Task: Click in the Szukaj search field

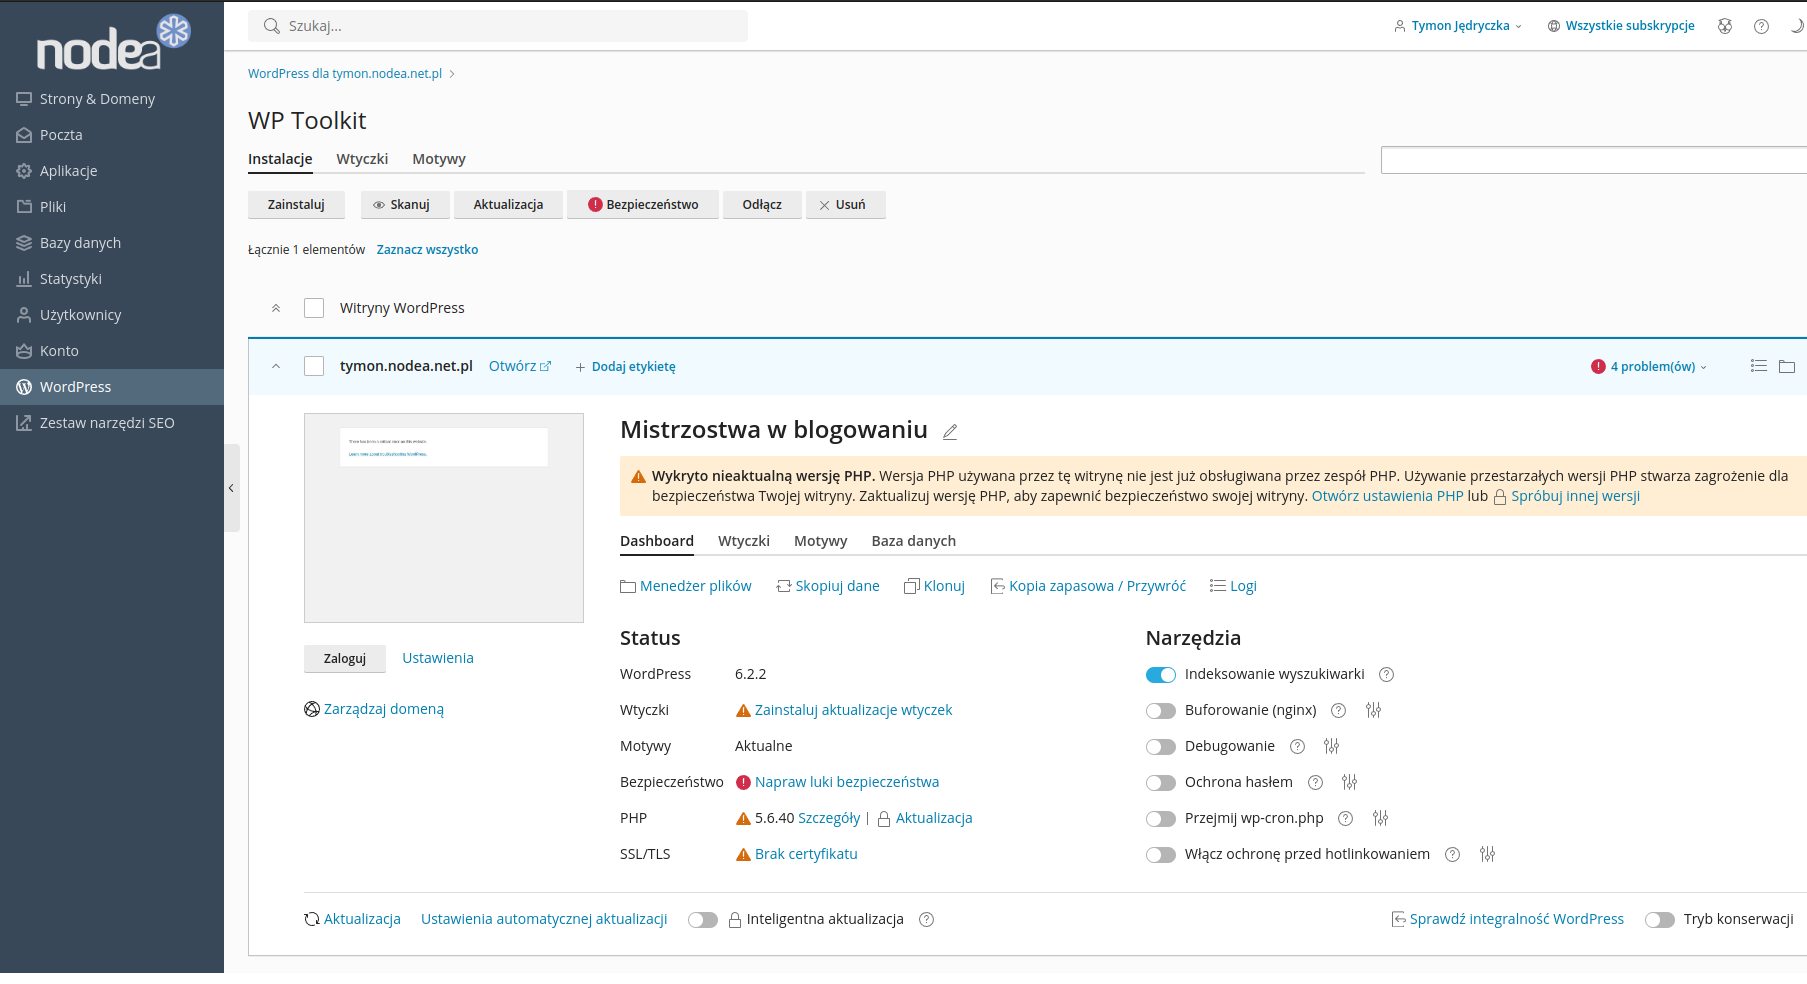Action: point(498,26)
